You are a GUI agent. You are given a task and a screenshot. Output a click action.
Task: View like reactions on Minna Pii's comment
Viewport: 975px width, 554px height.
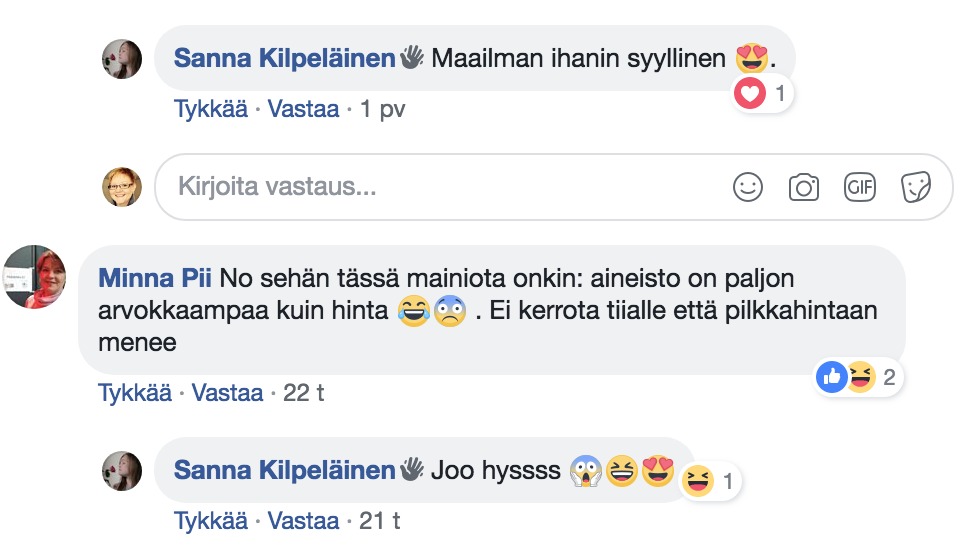point(832,377)
